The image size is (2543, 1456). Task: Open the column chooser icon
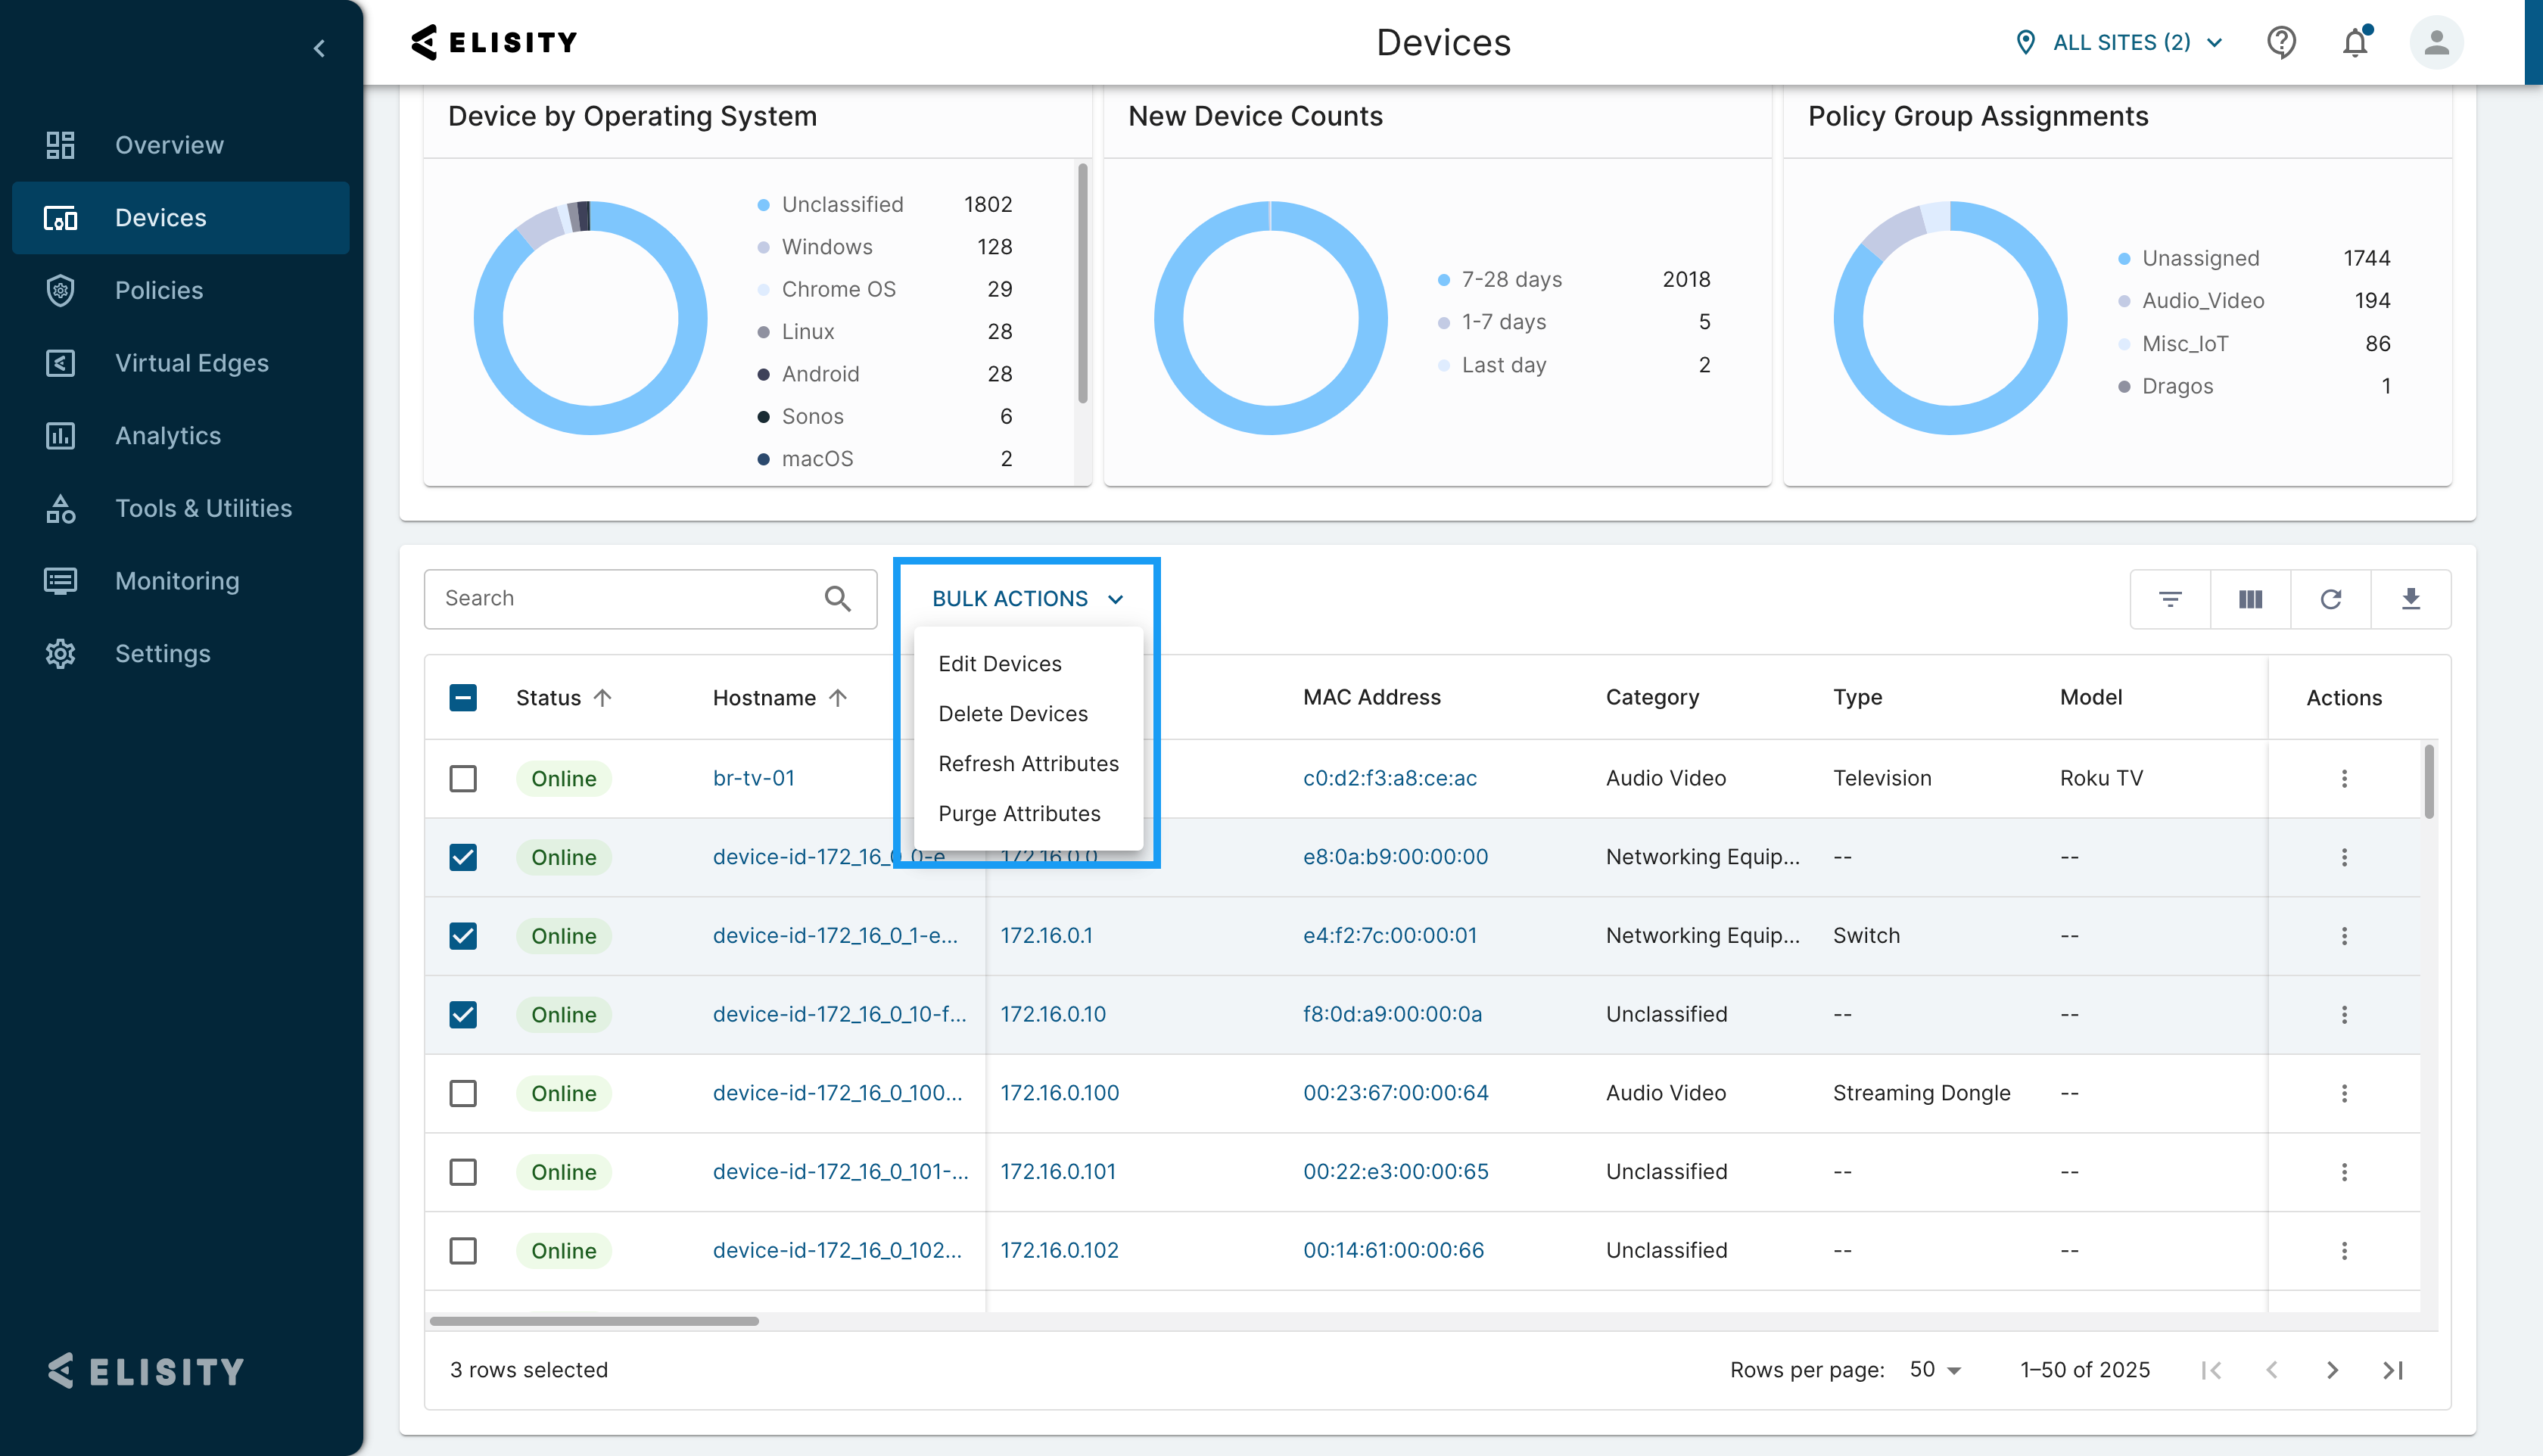2250,599
